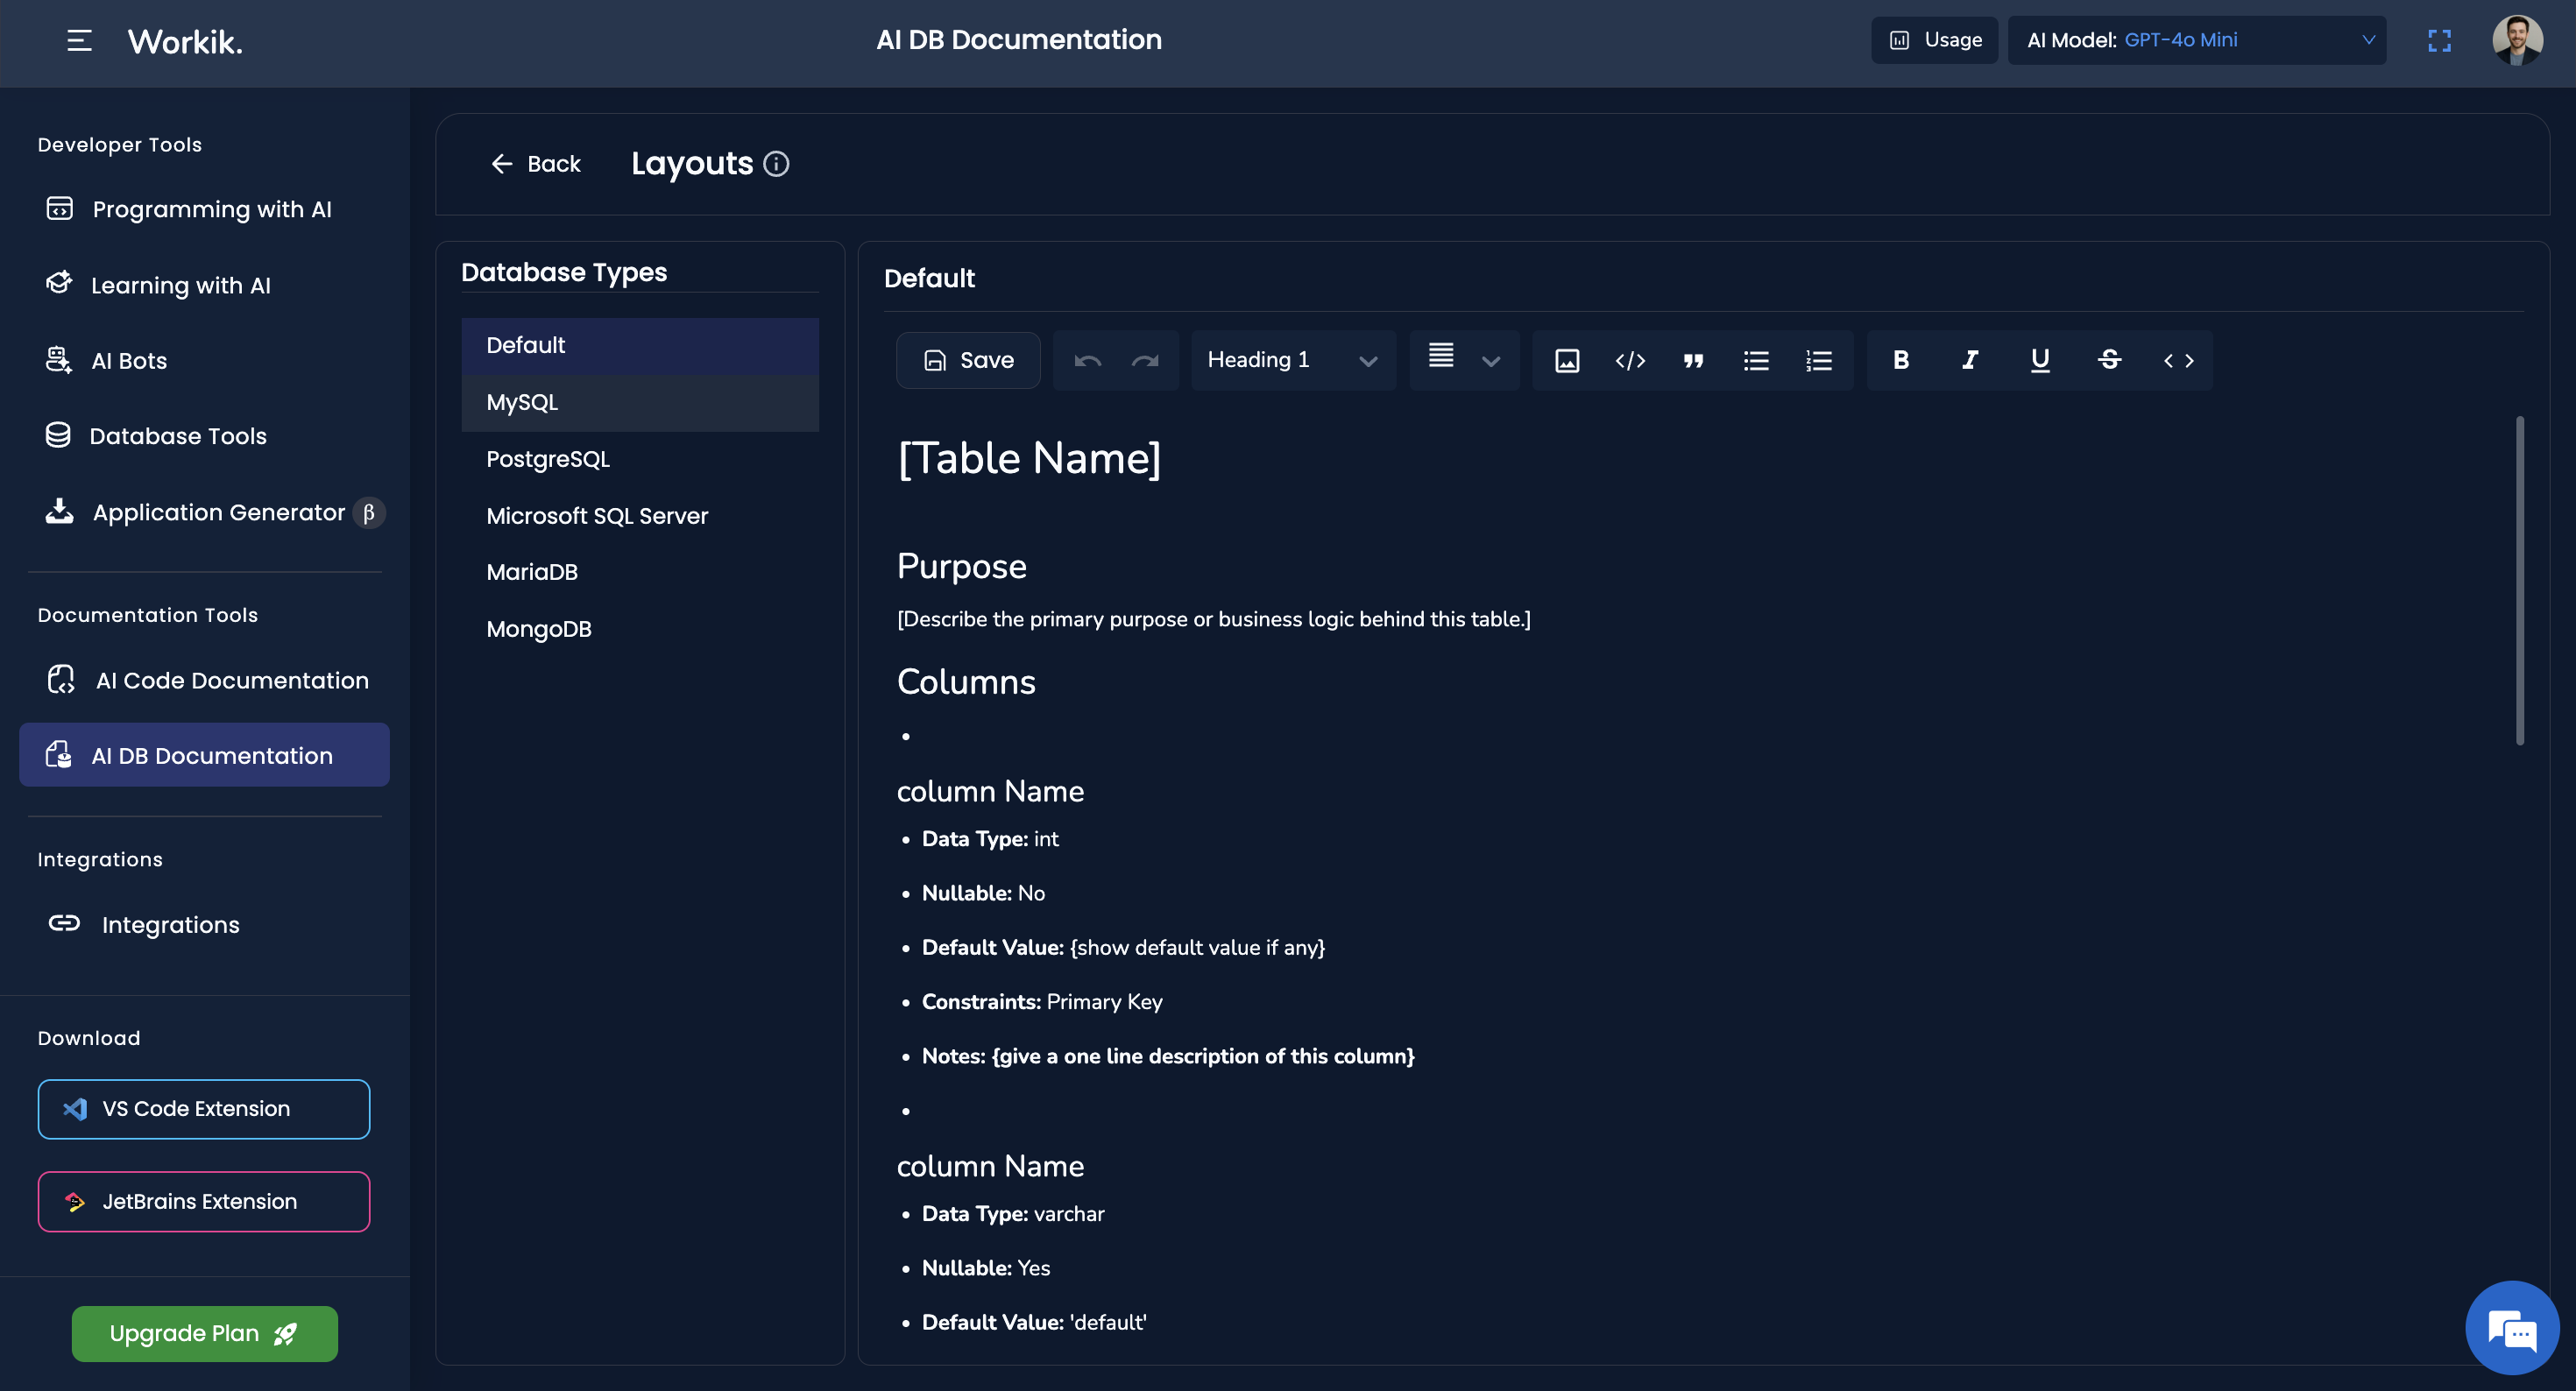
Task: Apply a bulleted list format
Action: point(1756,360)
